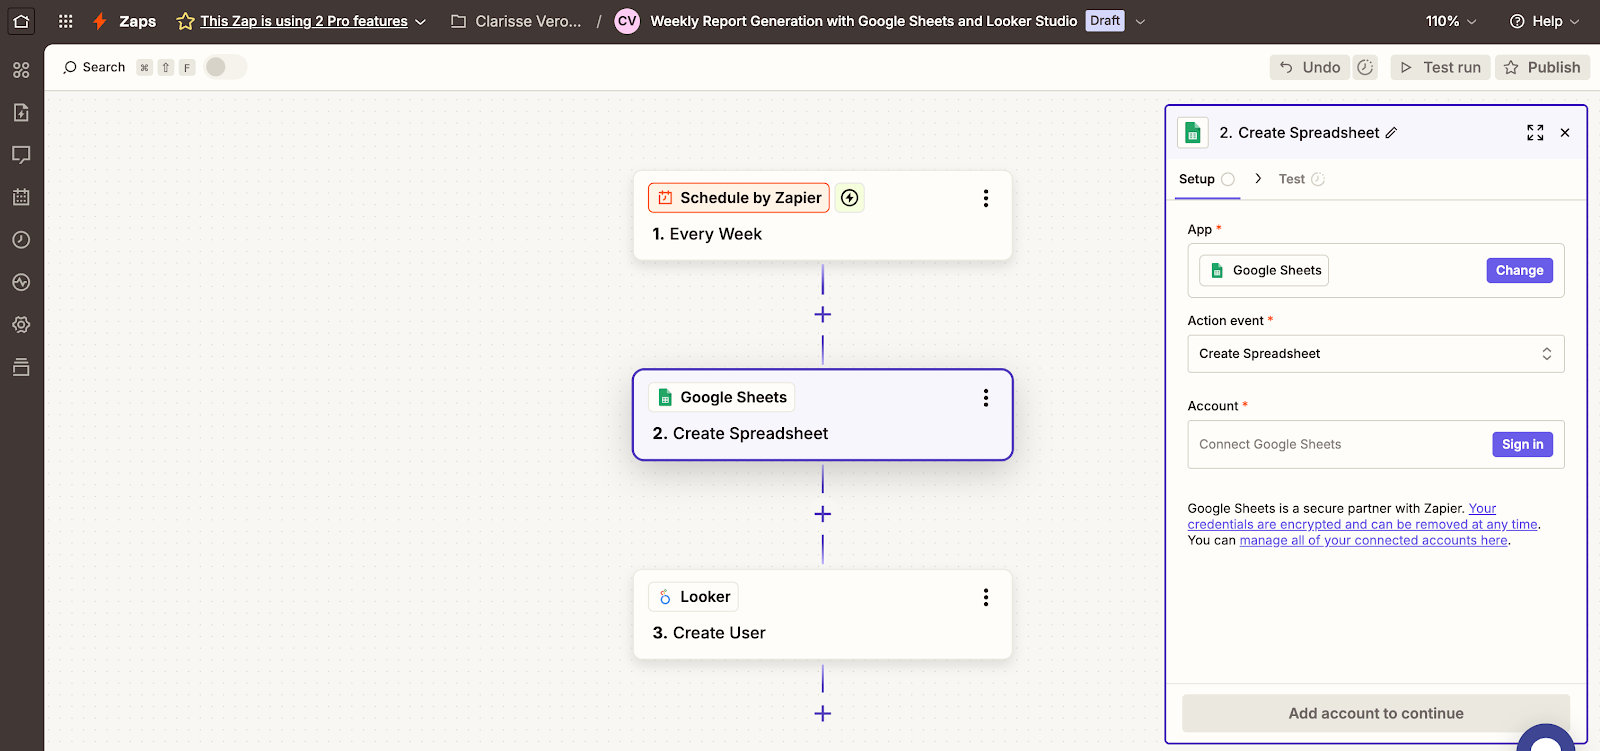
Task: Select the Looker step chip
Action: click(x=694, y=597)
